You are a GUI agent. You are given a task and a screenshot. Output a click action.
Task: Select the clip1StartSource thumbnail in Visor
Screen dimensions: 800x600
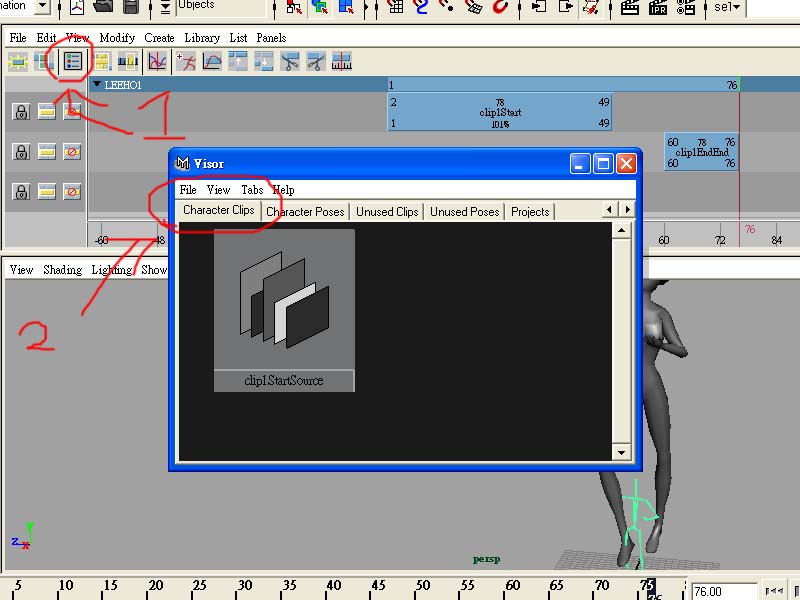point(284,310)
